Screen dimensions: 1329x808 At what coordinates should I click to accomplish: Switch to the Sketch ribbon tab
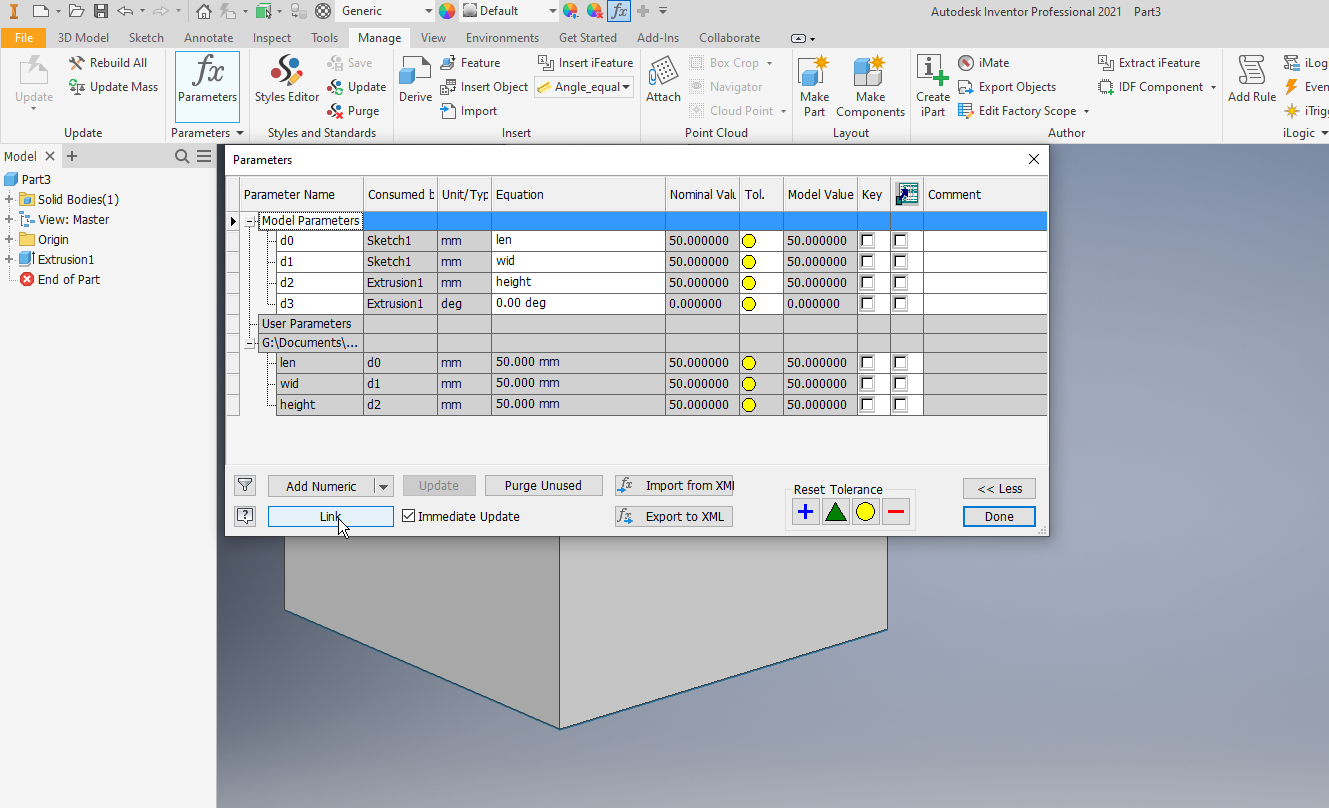[146, 37]
